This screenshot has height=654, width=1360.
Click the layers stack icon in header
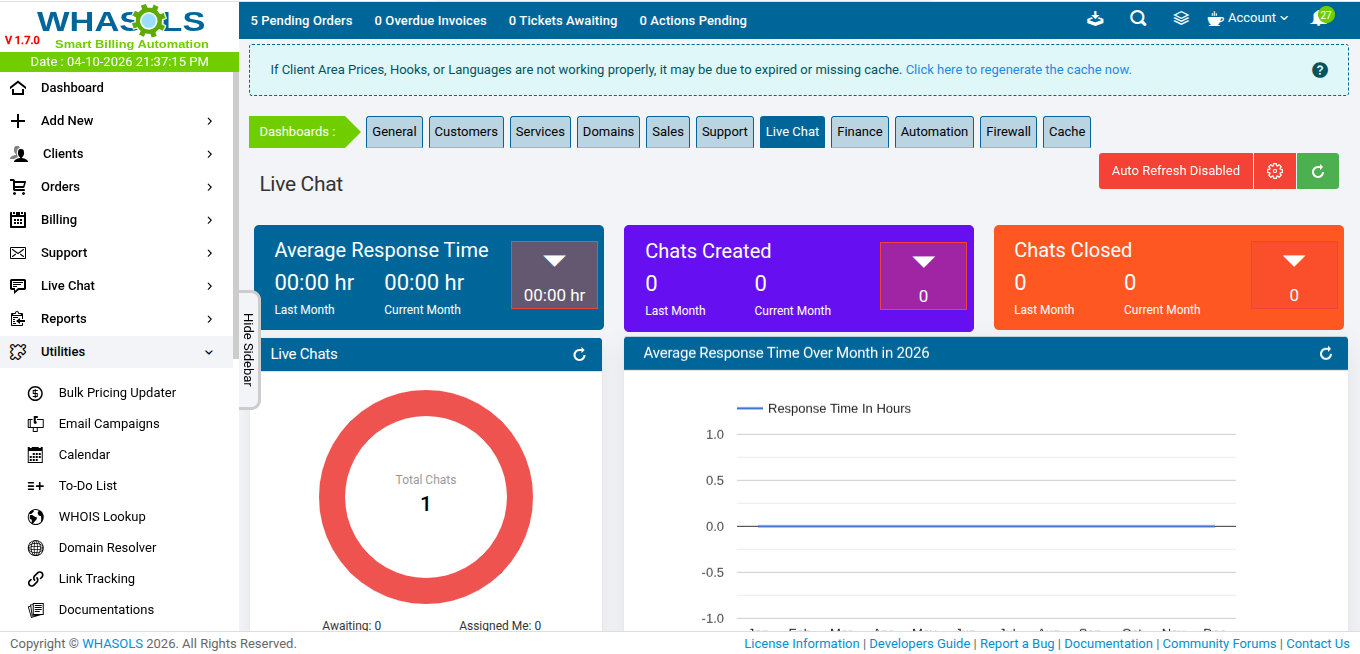1181,19
